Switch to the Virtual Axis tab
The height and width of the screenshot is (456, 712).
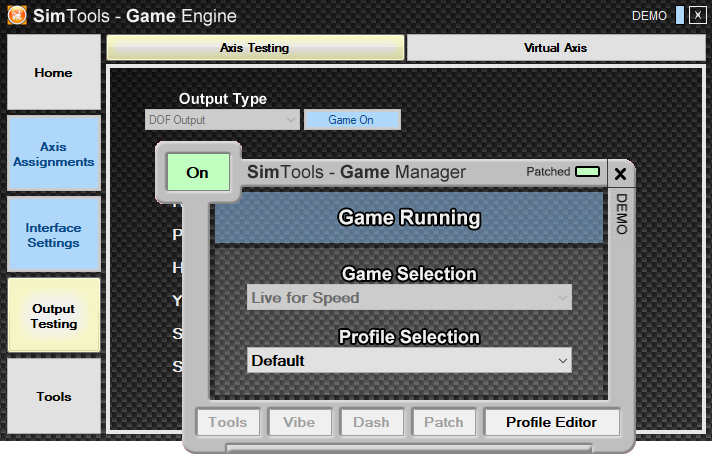555,48
